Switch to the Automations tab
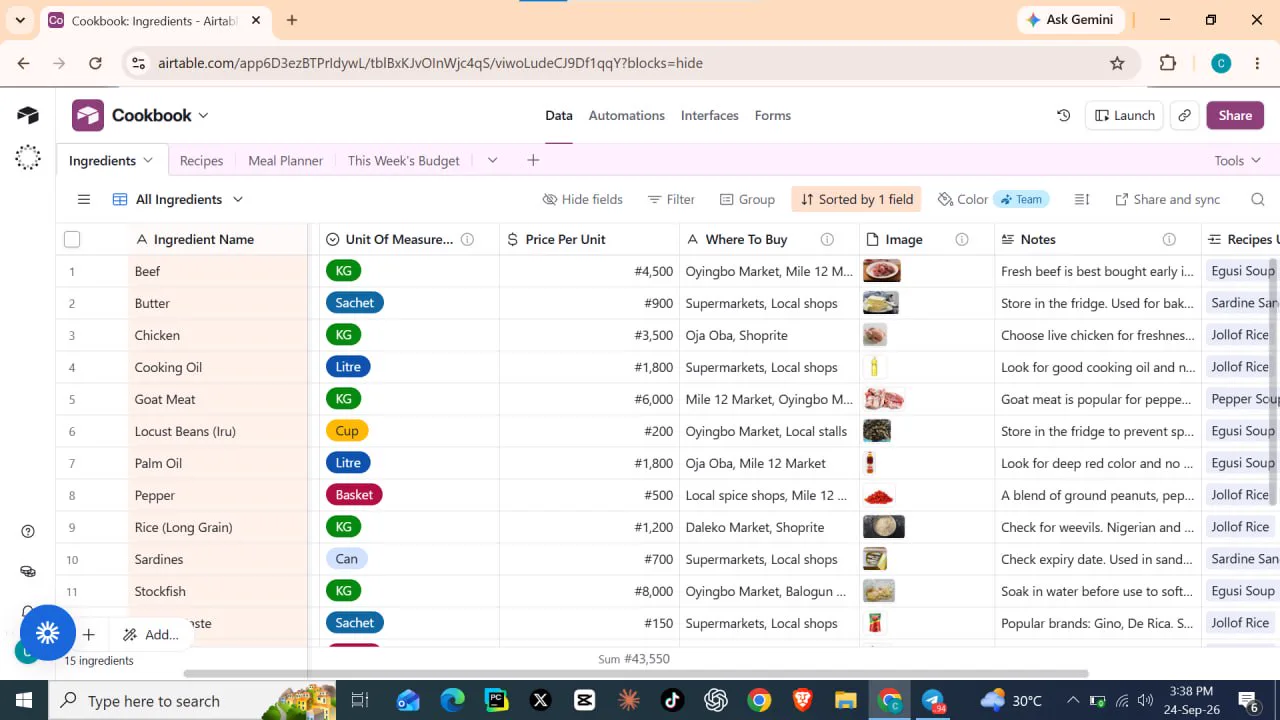The width and height of the screenshot is (1280, 720). tap(626, 115)
